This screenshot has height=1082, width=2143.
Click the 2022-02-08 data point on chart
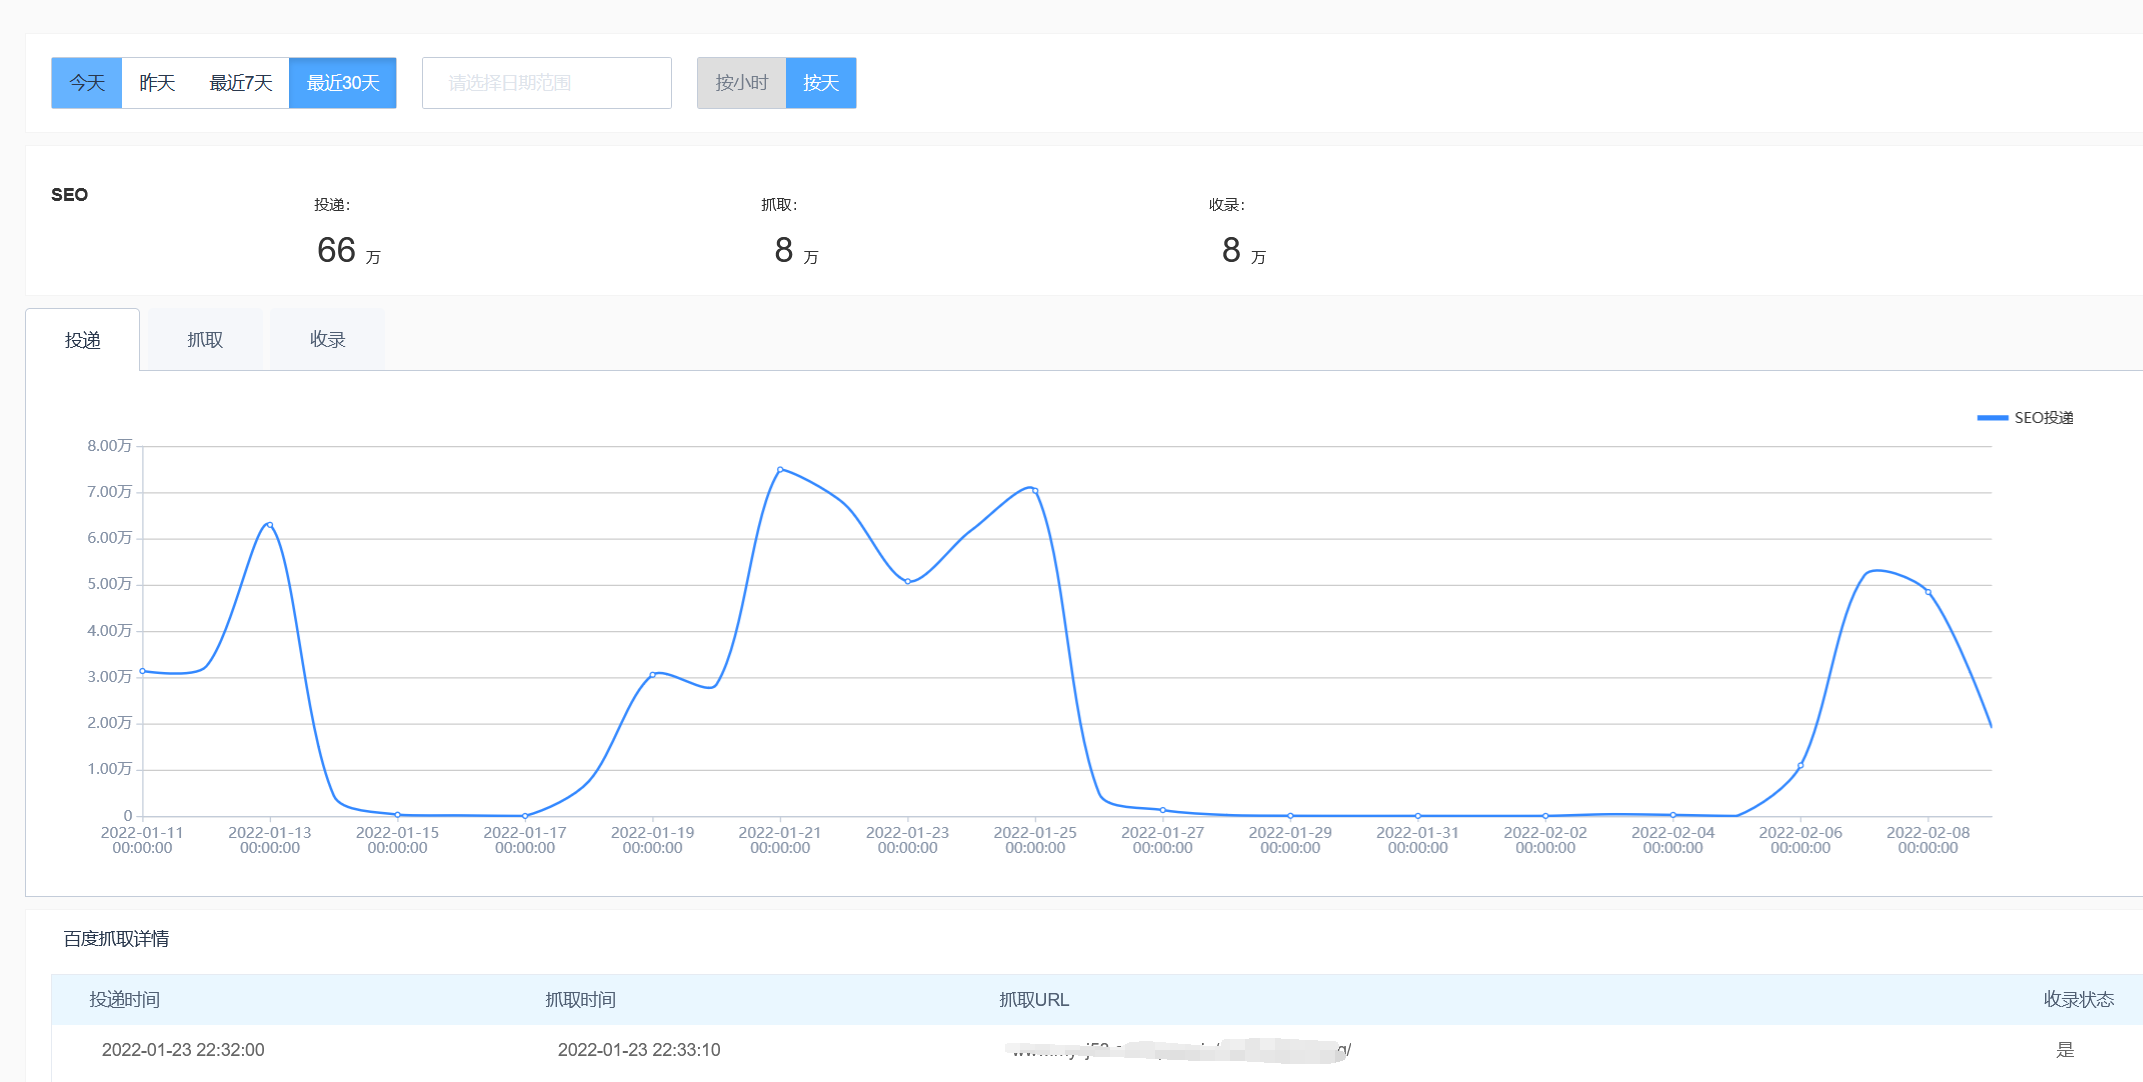[1928, 592]
